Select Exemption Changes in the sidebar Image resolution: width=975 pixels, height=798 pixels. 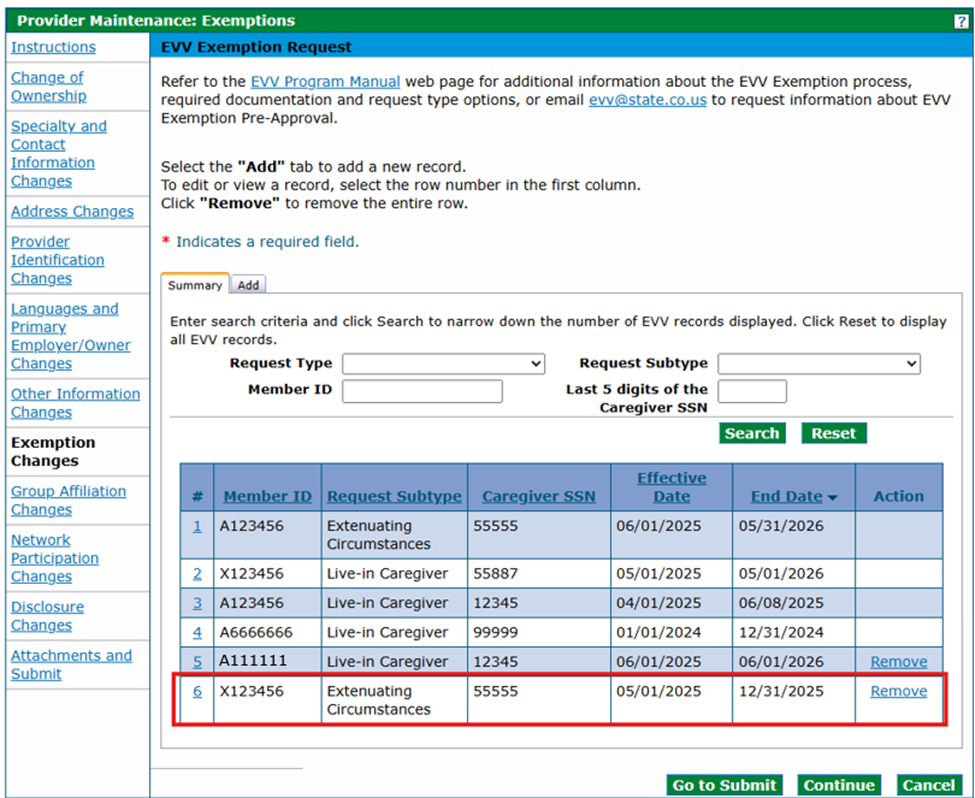pos(53,452)
